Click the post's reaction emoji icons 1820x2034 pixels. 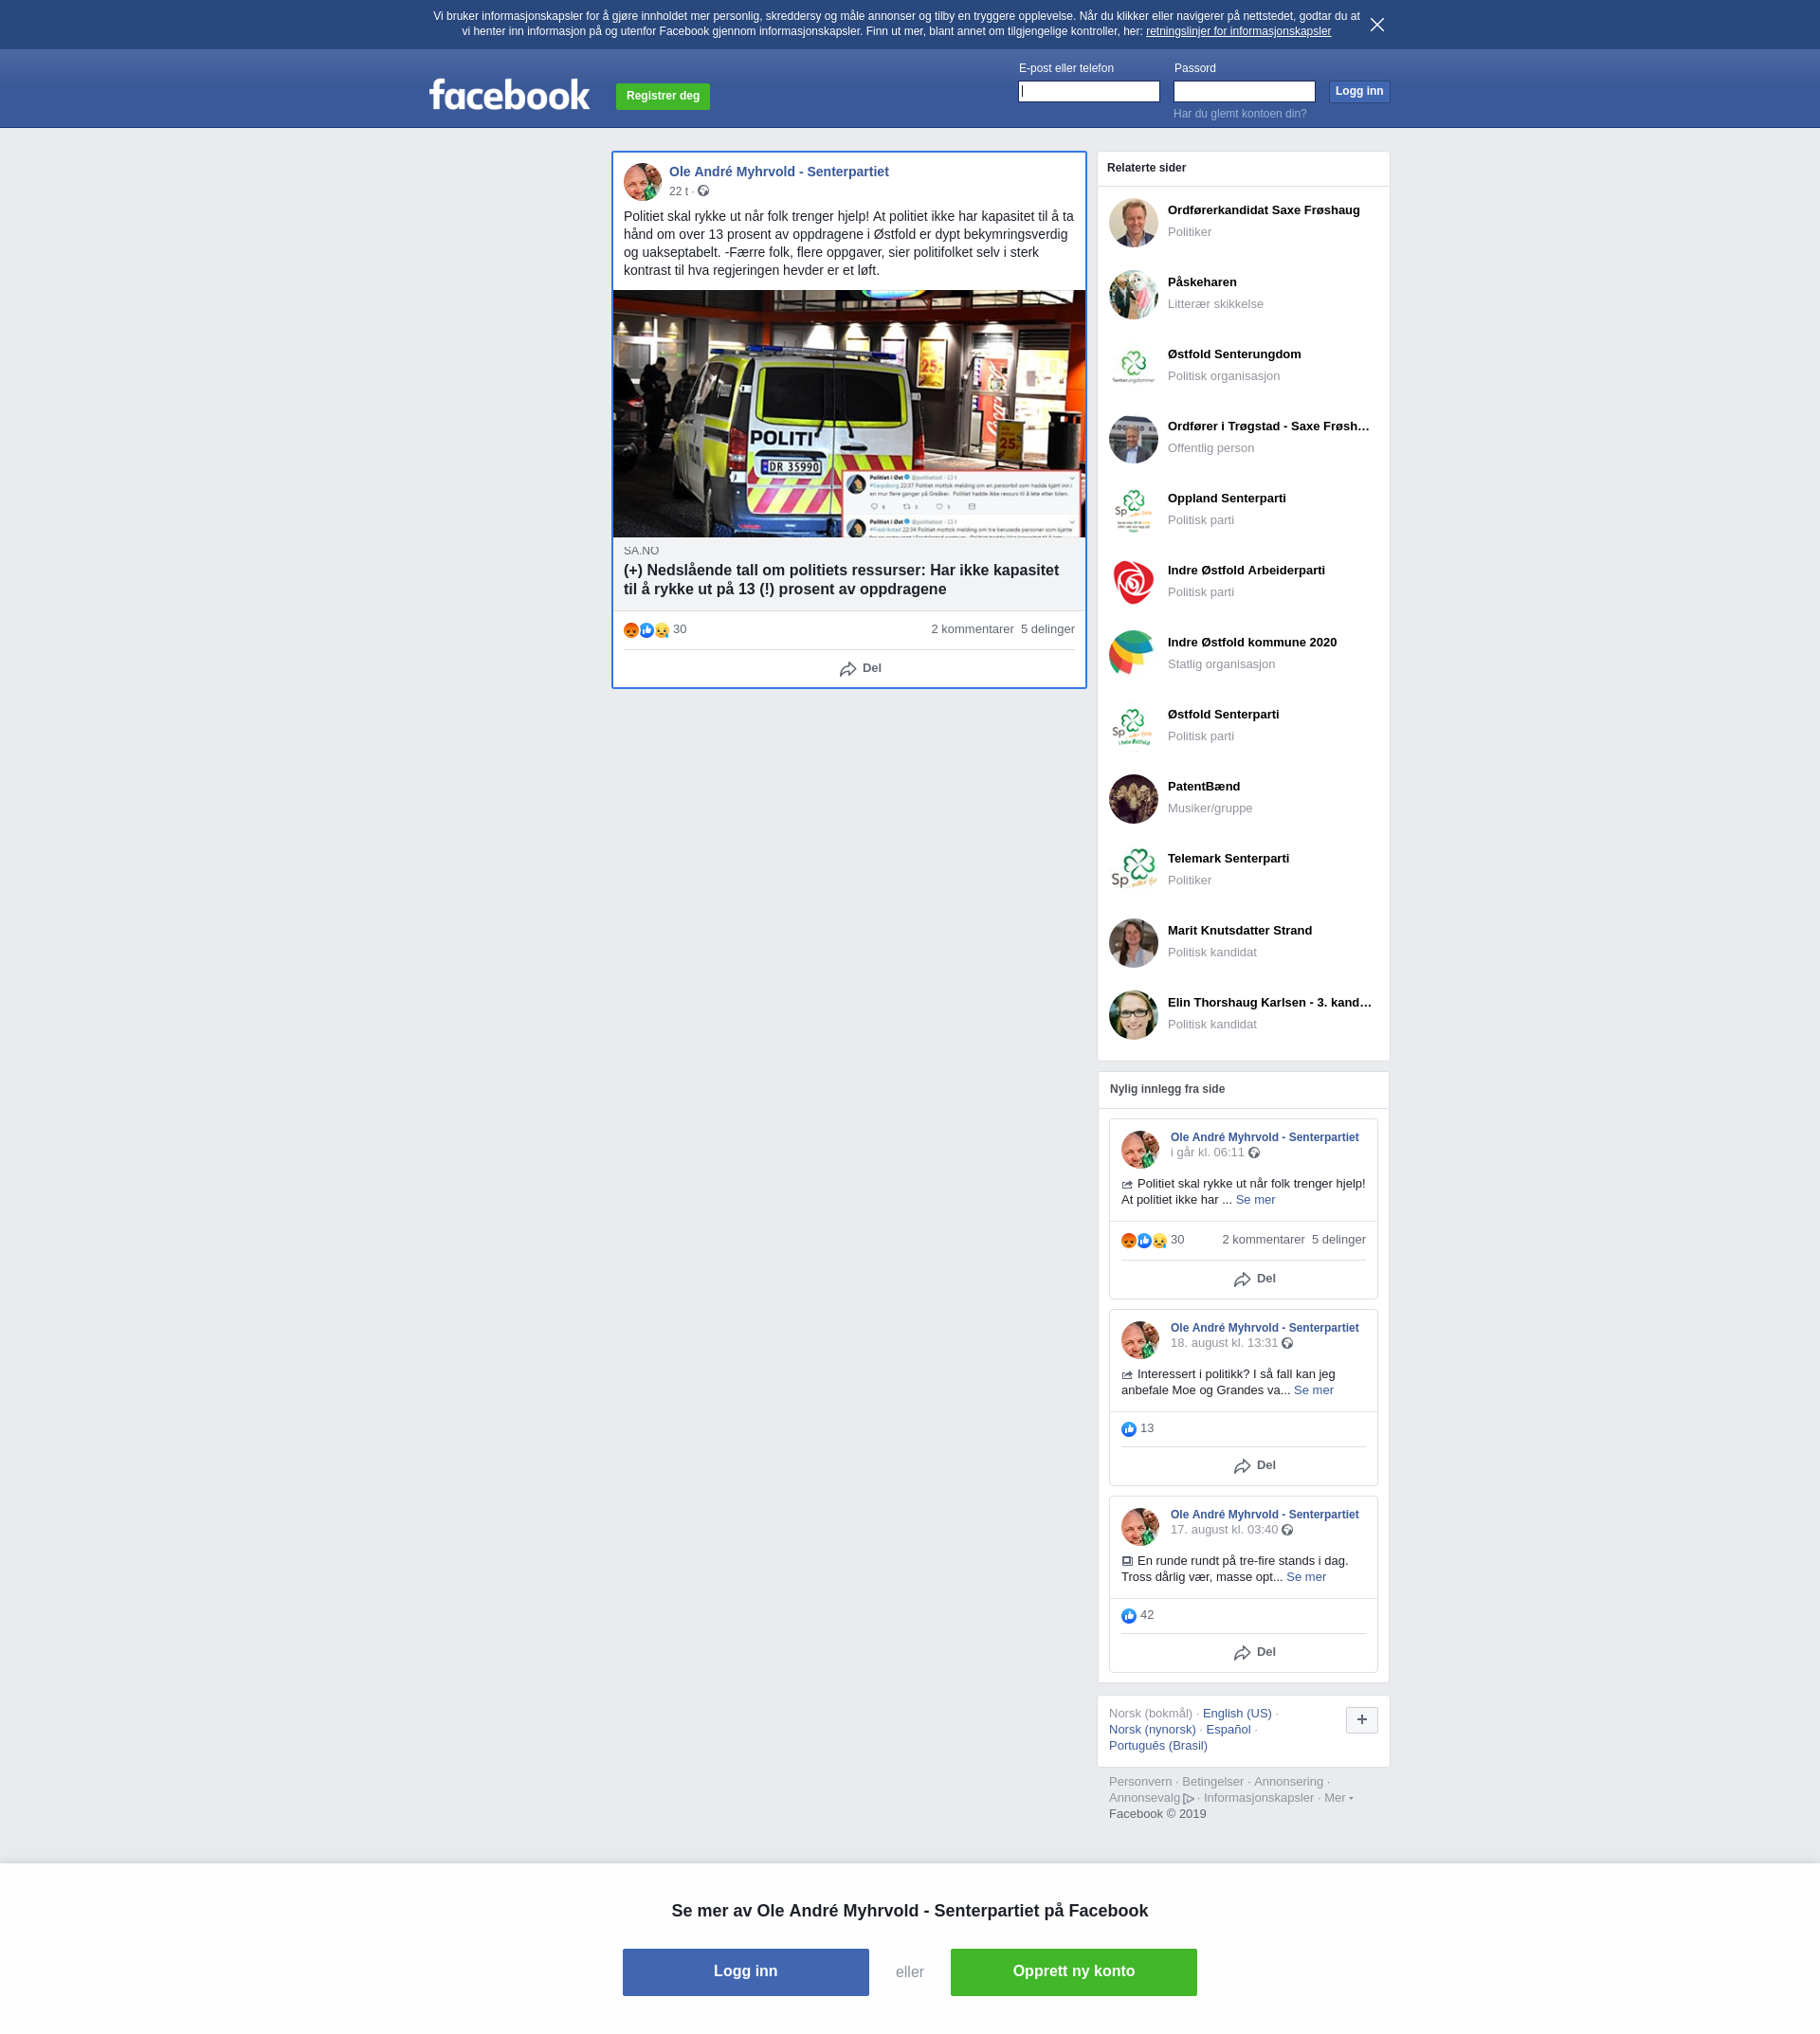(x=646, y=630)
